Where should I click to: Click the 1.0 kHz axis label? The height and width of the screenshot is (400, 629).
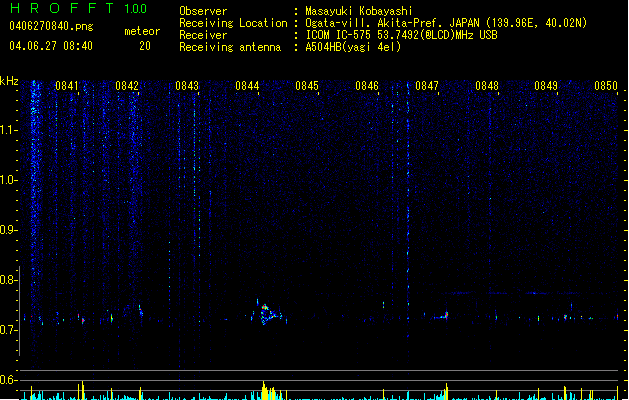click(x=8, y=180)
